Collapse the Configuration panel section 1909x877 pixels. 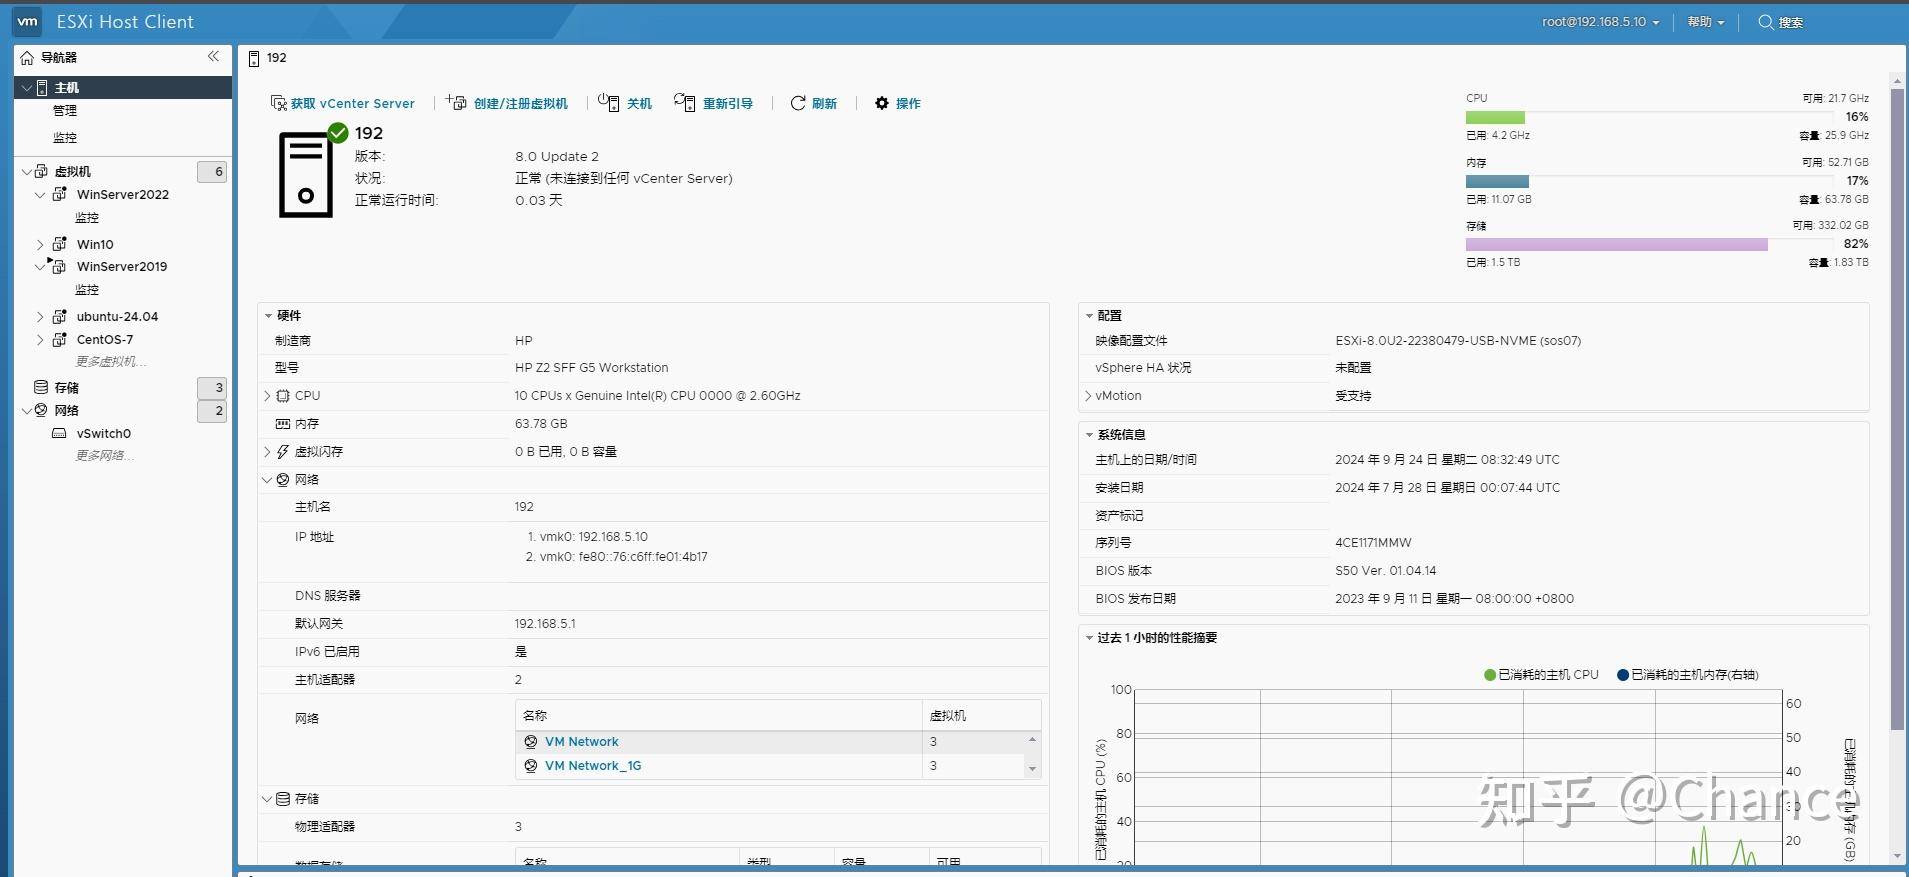click(x=1089, y=316)
